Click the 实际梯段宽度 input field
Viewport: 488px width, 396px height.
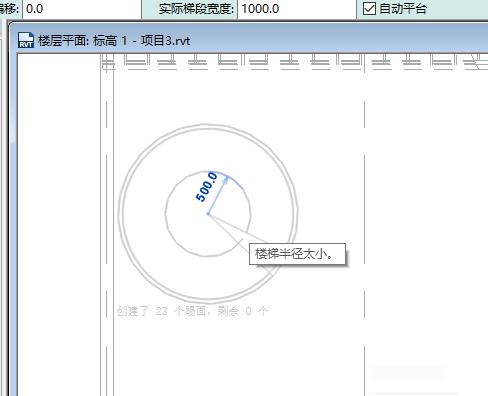pos(297,9)
